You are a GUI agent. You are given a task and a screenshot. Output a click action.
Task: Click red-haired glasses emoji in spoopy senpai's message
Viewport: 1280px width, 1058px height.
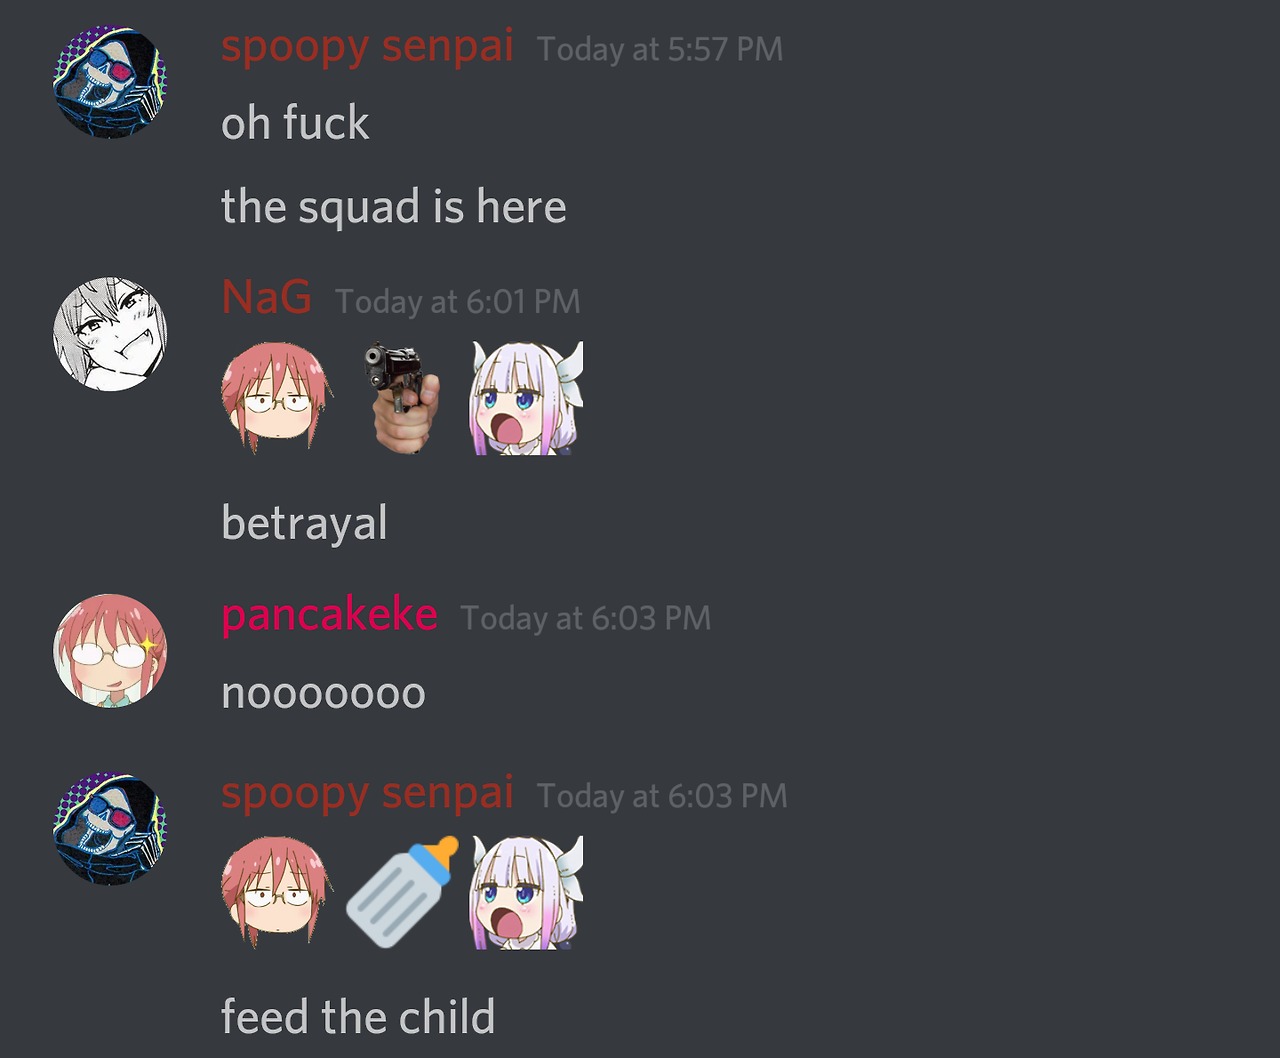coord(276,892)
